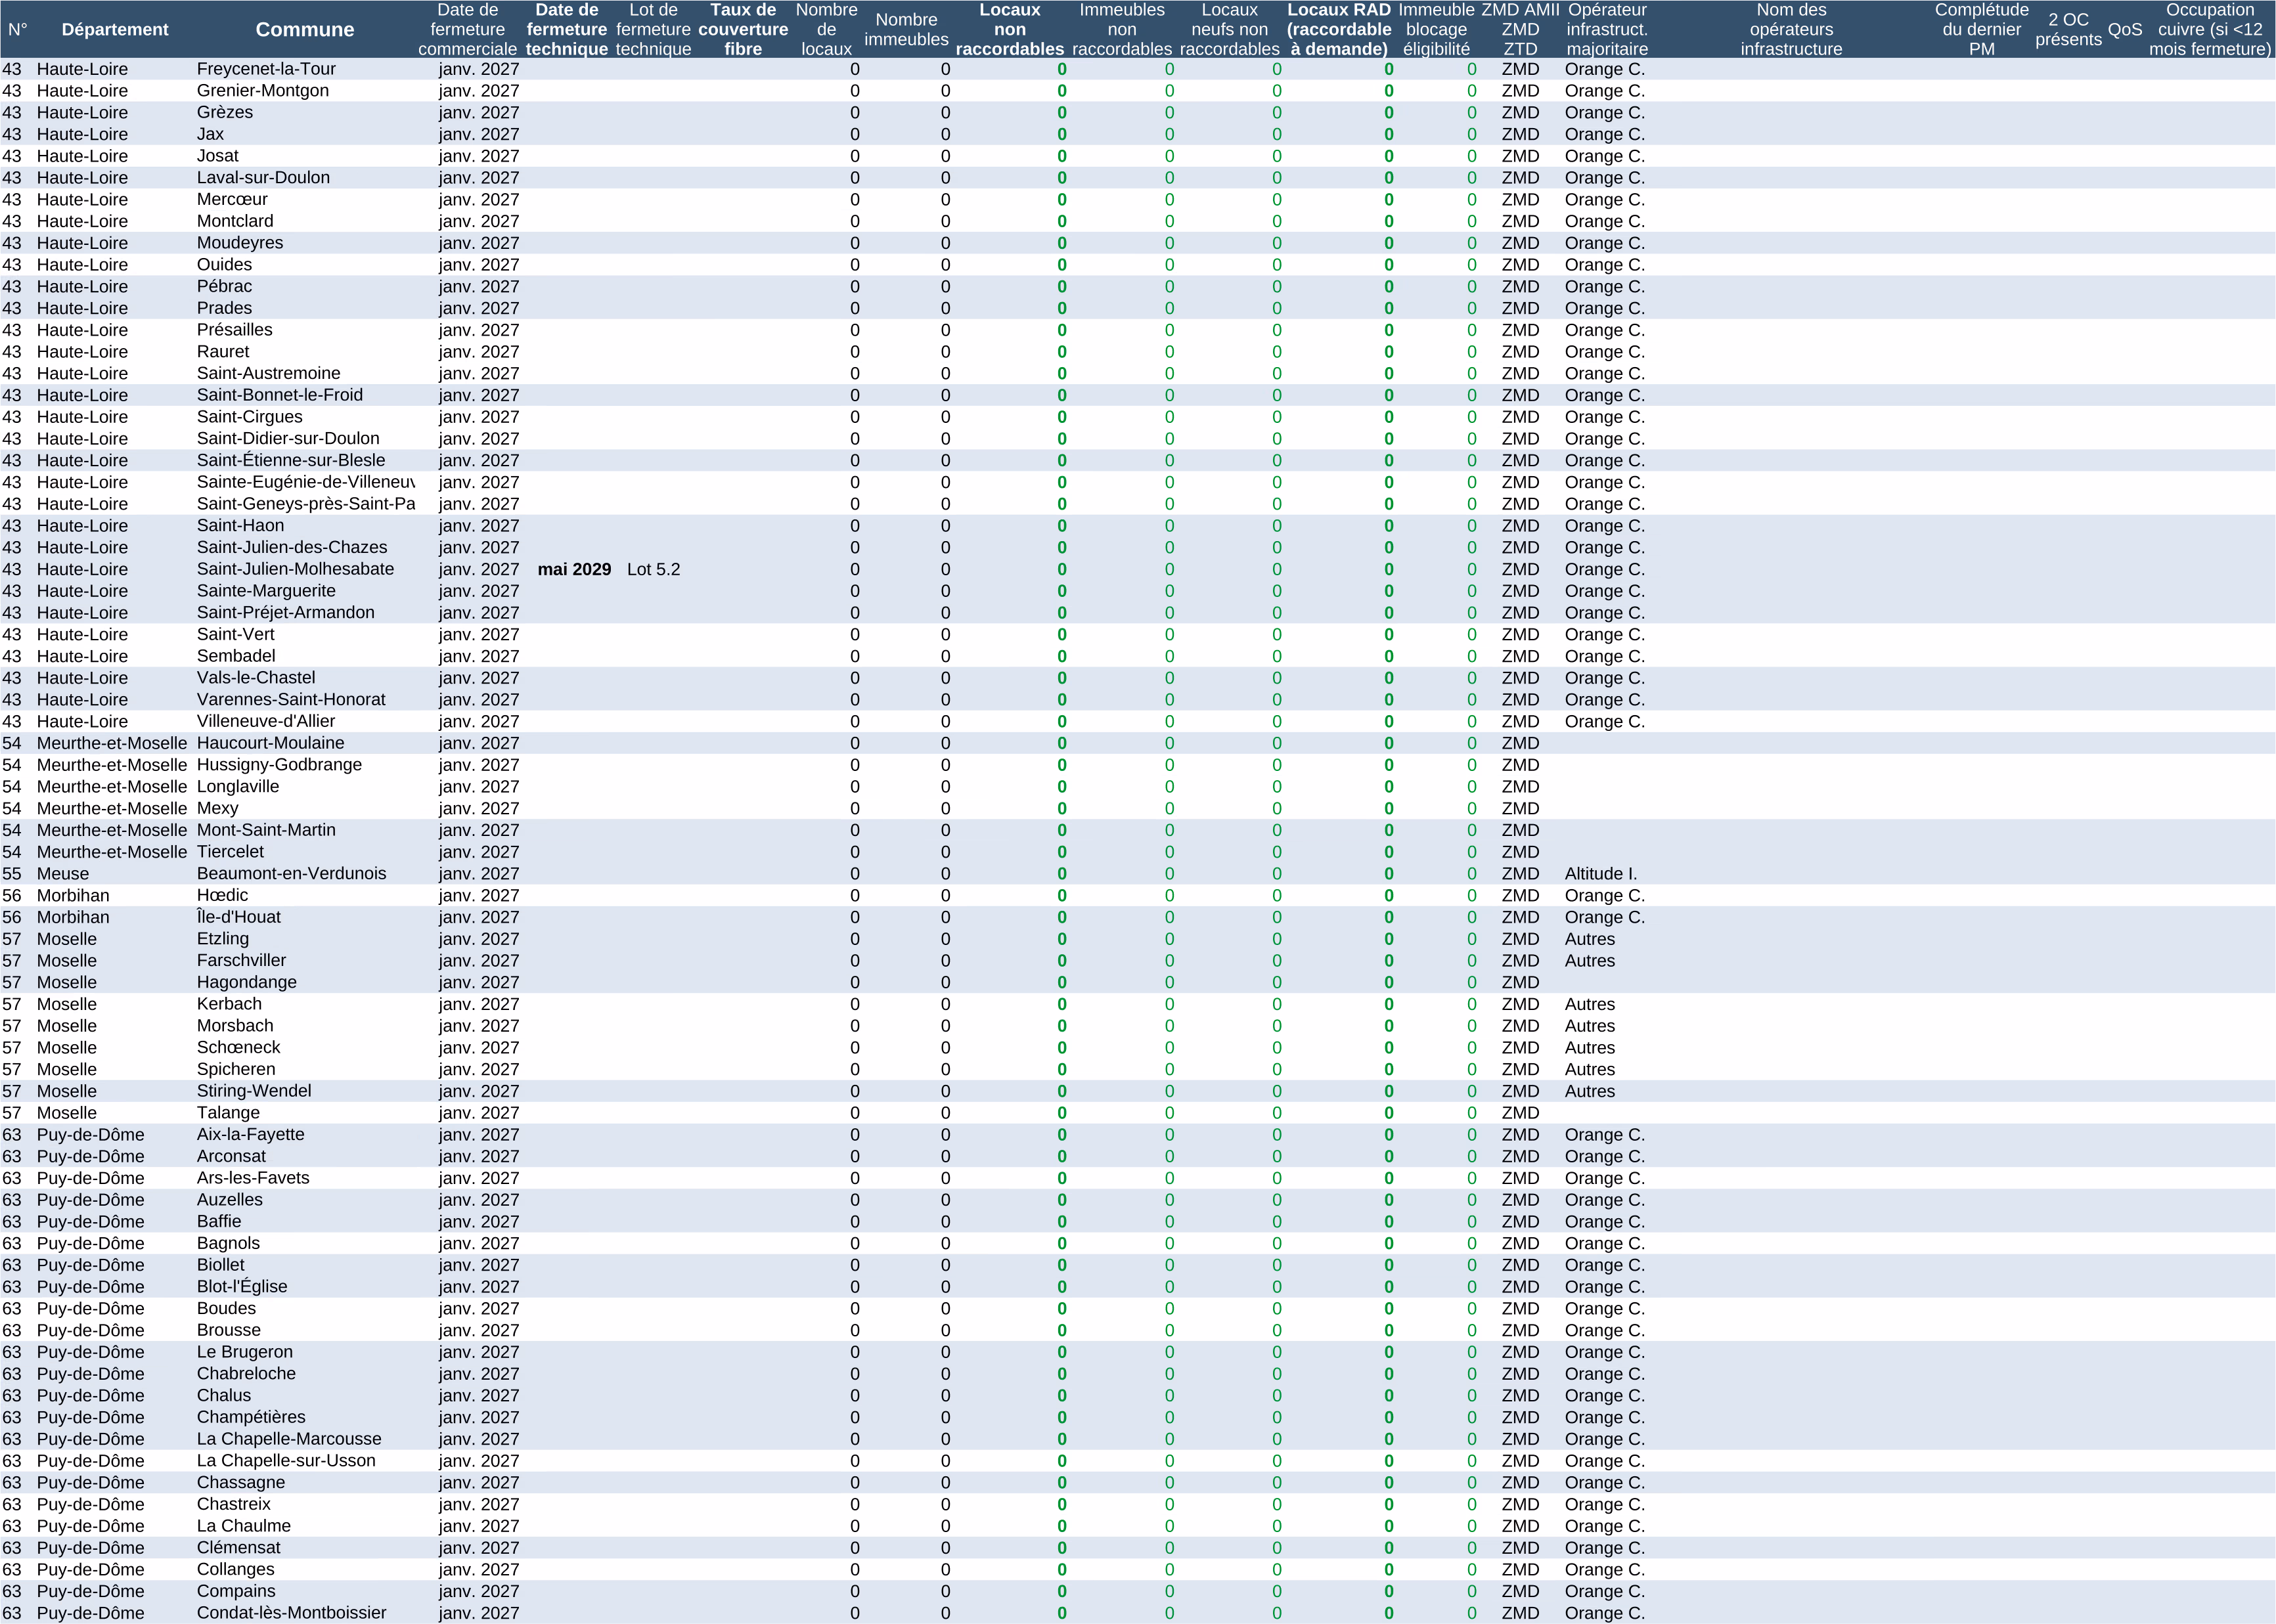
Task: Click the Date de fermeture commerciale header
Action: pos(467,30)
